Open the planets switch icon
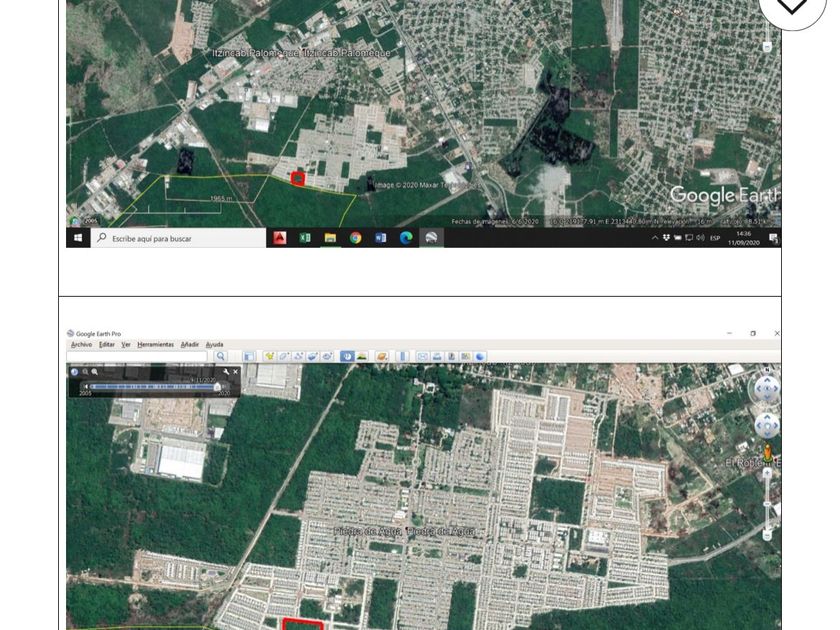This screenshot has height=630, width=840. 381,356
